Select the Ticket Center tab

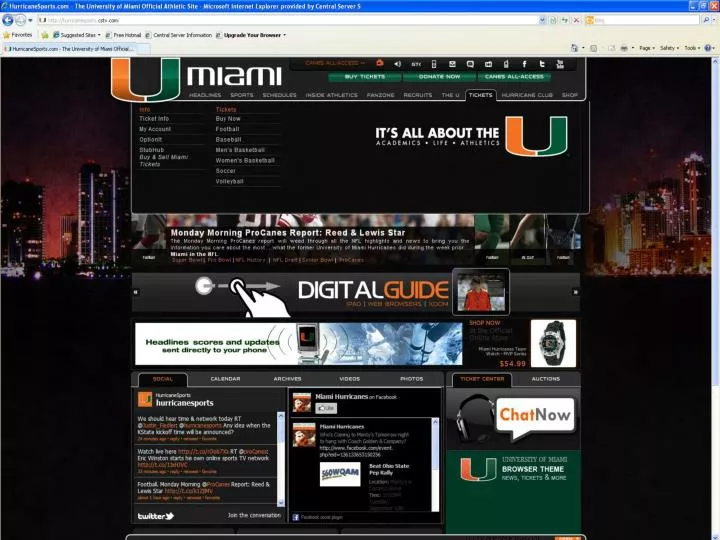coord(482,379)
